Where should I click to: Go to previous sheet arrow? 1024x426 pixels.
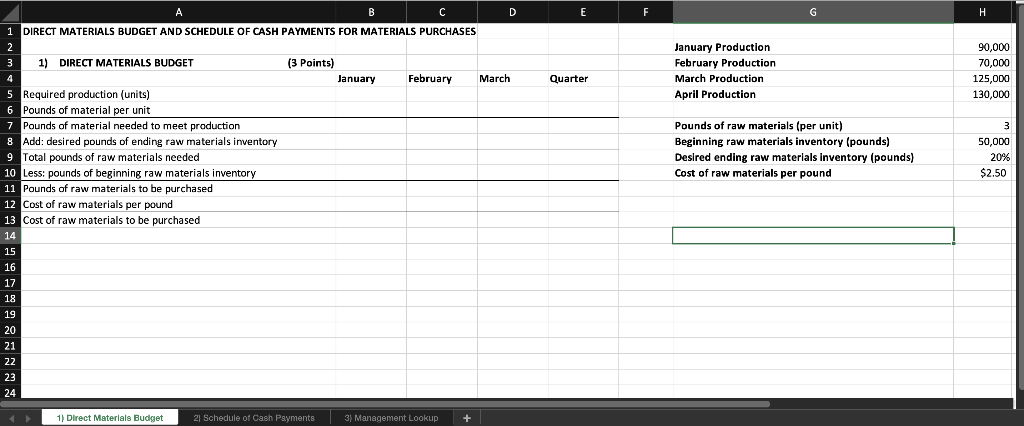pyautogui.click(x=10, y=418)
